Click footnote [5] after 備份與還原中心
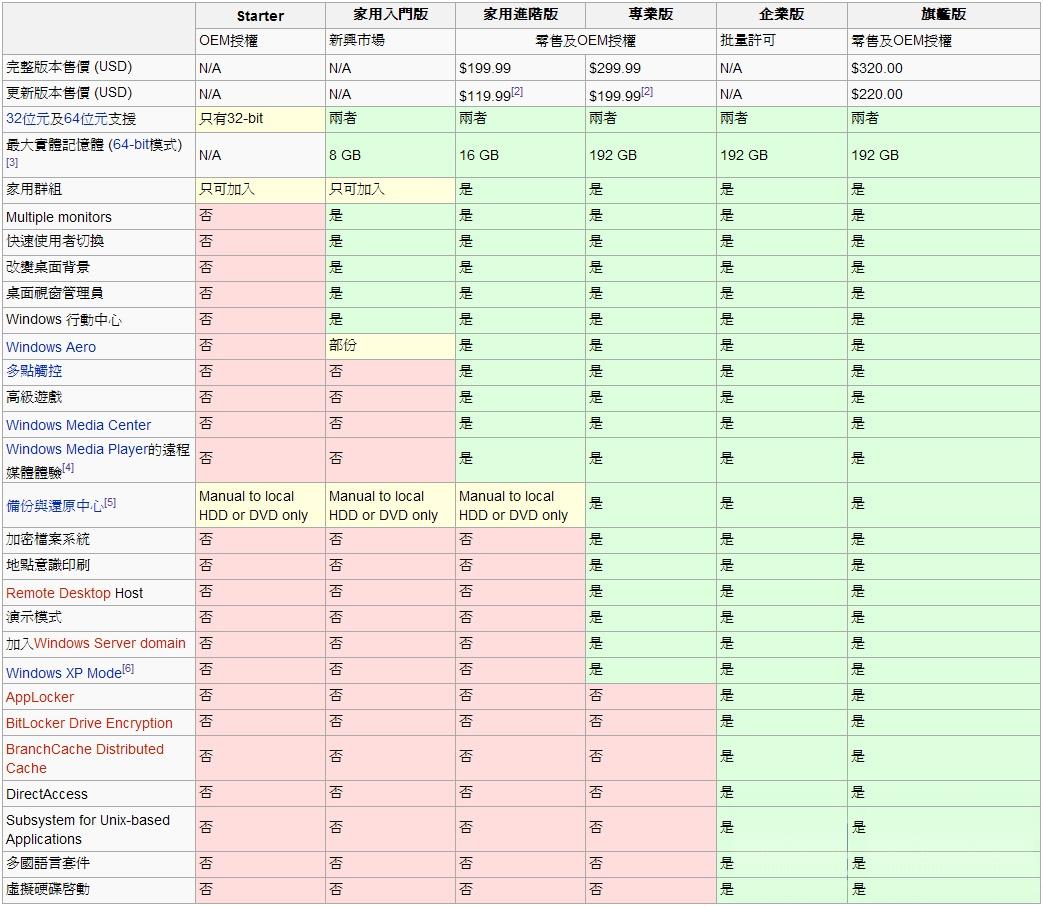The width and height of the screenshot is (1043, 906). pyautogui.click(x=110, y=503)
